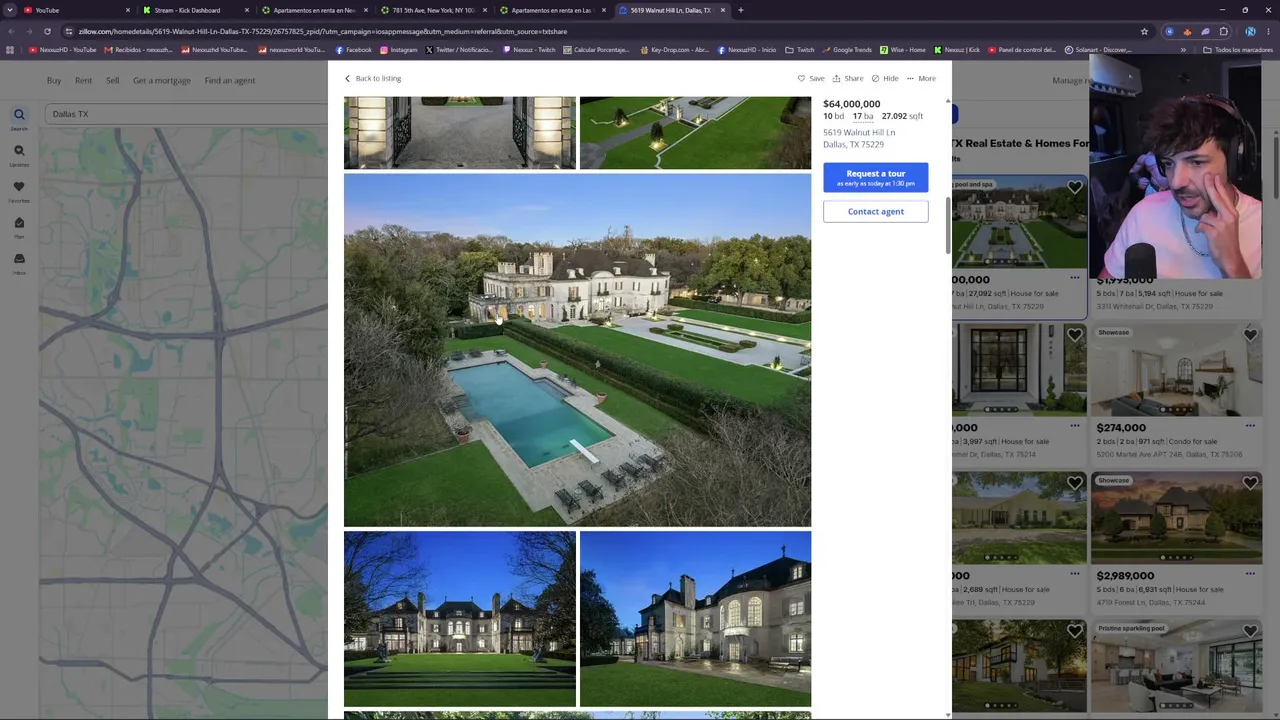Open the Chrome three-dot menu
1280x720 pixels.
pyautogui.click(x=1269, y=31)
